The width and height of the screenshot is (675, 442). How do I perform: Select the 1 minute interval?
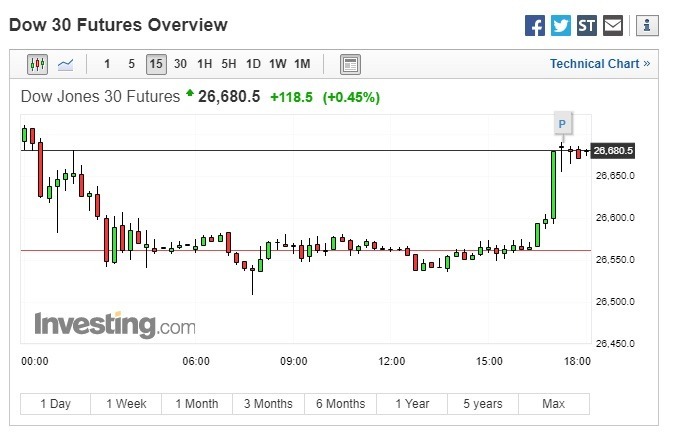click(107, 64)
